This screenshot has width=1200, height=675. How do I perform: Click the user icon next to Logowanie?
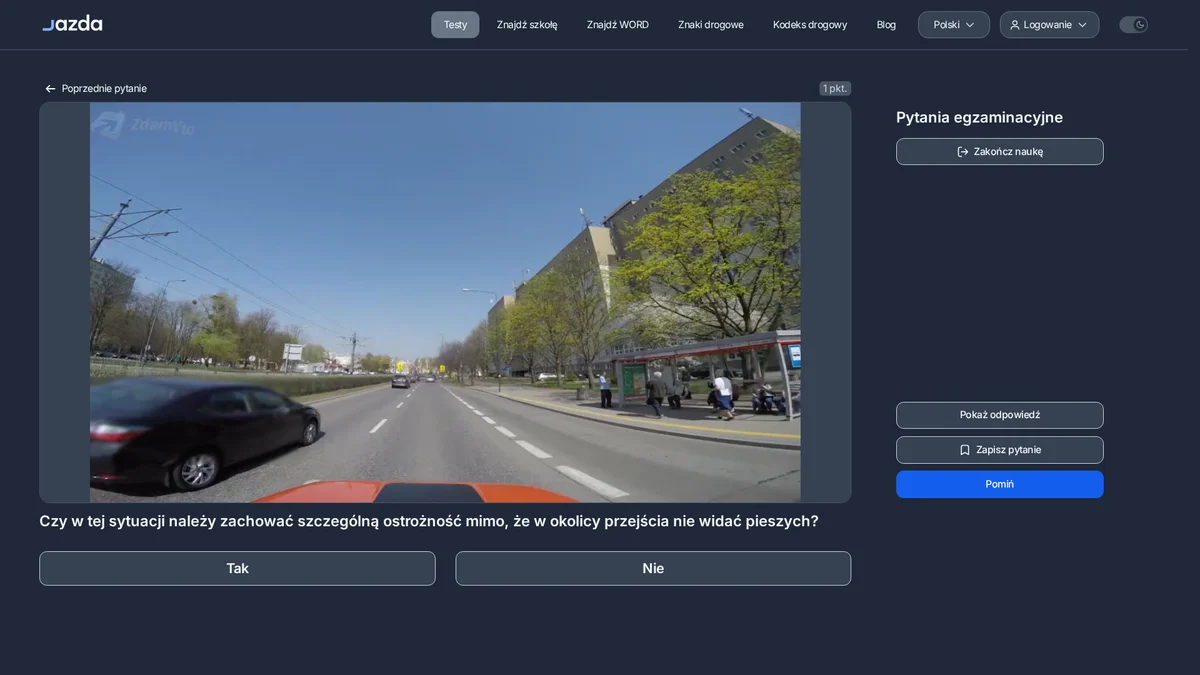[x=1015, y=25]
